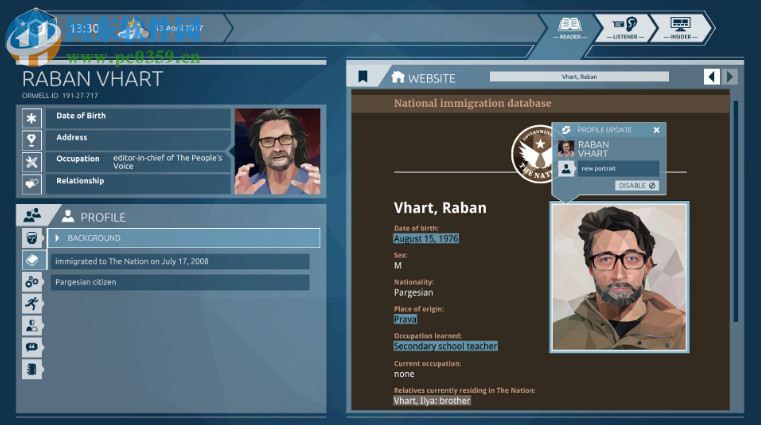Click Raban Vhart's profile portrait

point(277,151)
